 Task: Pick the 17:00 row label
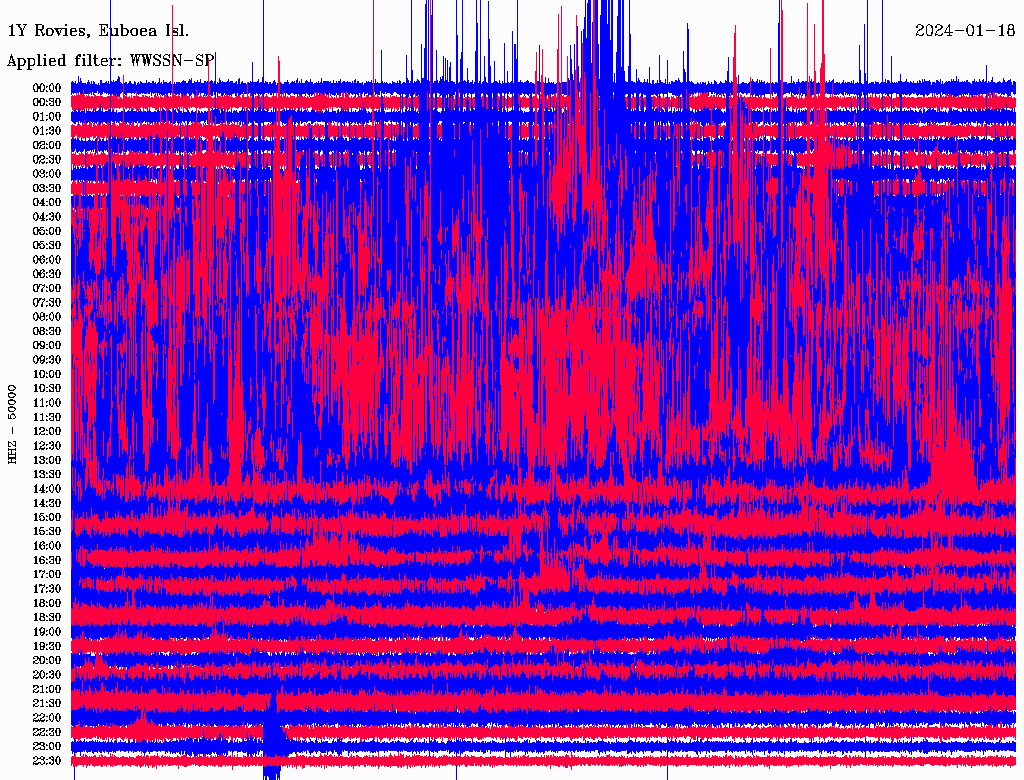coord(47,575)
